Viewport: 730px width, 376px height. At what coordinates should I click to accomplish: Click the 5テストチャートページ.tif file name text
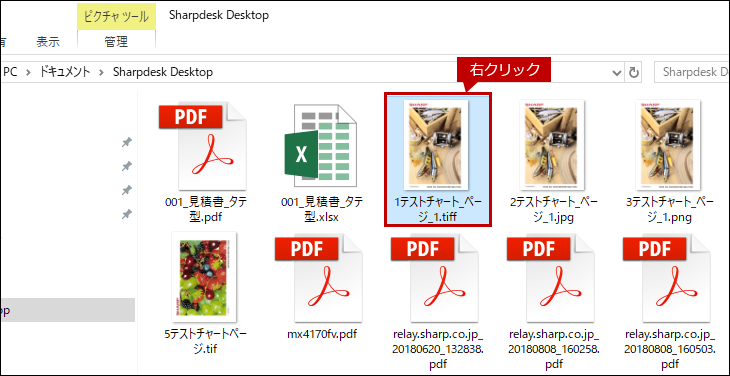tap(205, 341)
